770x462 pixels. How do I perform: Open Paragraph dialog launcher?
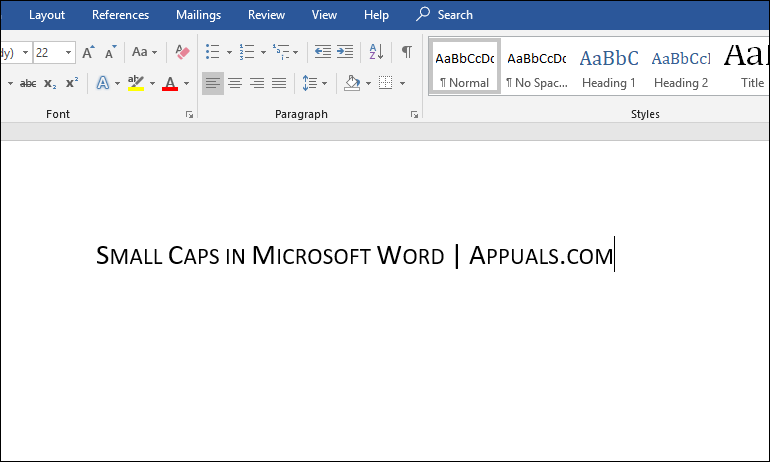click(x=414, y=114)
